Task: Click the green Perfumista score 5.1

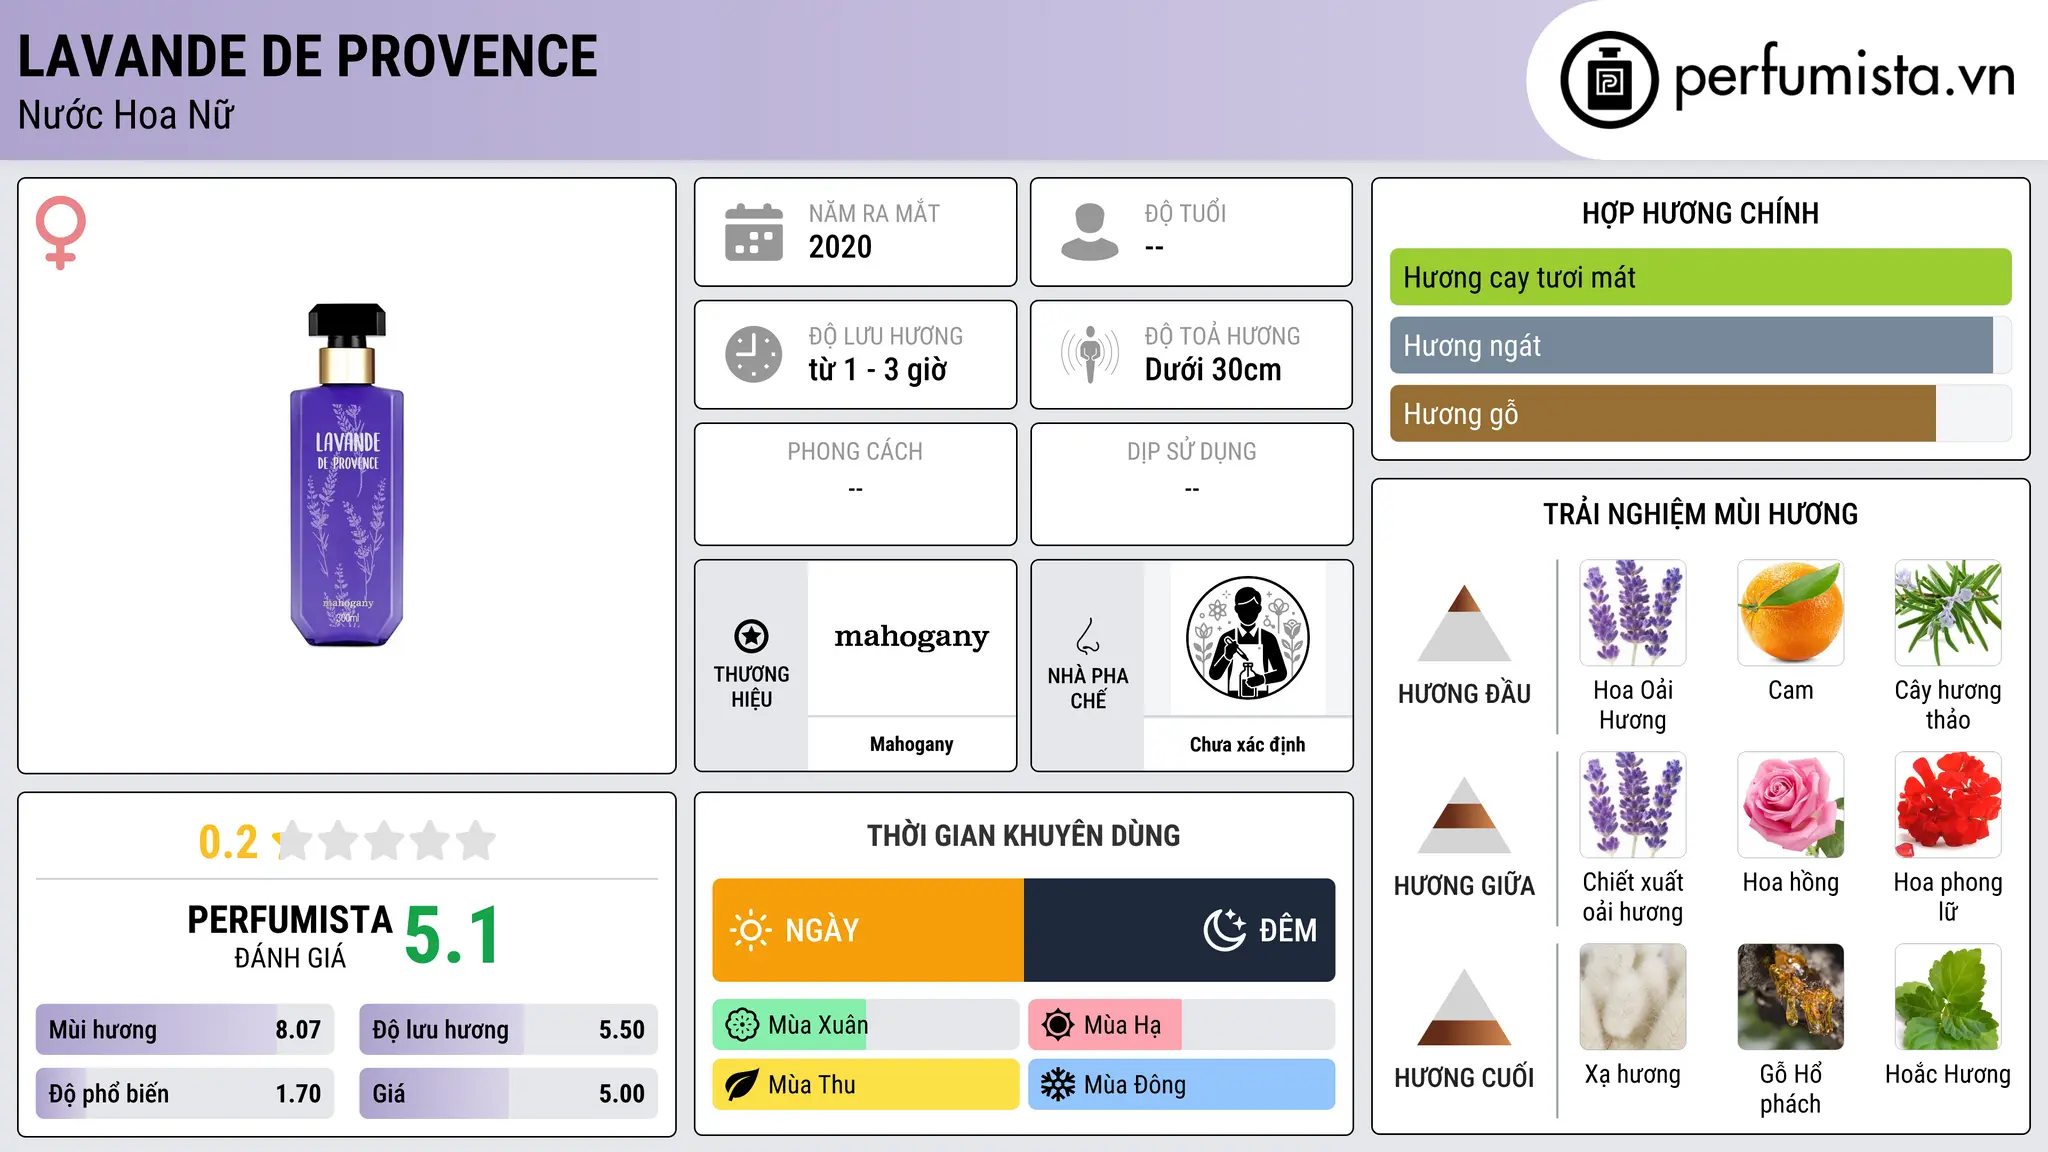Action: coord(452,935)
